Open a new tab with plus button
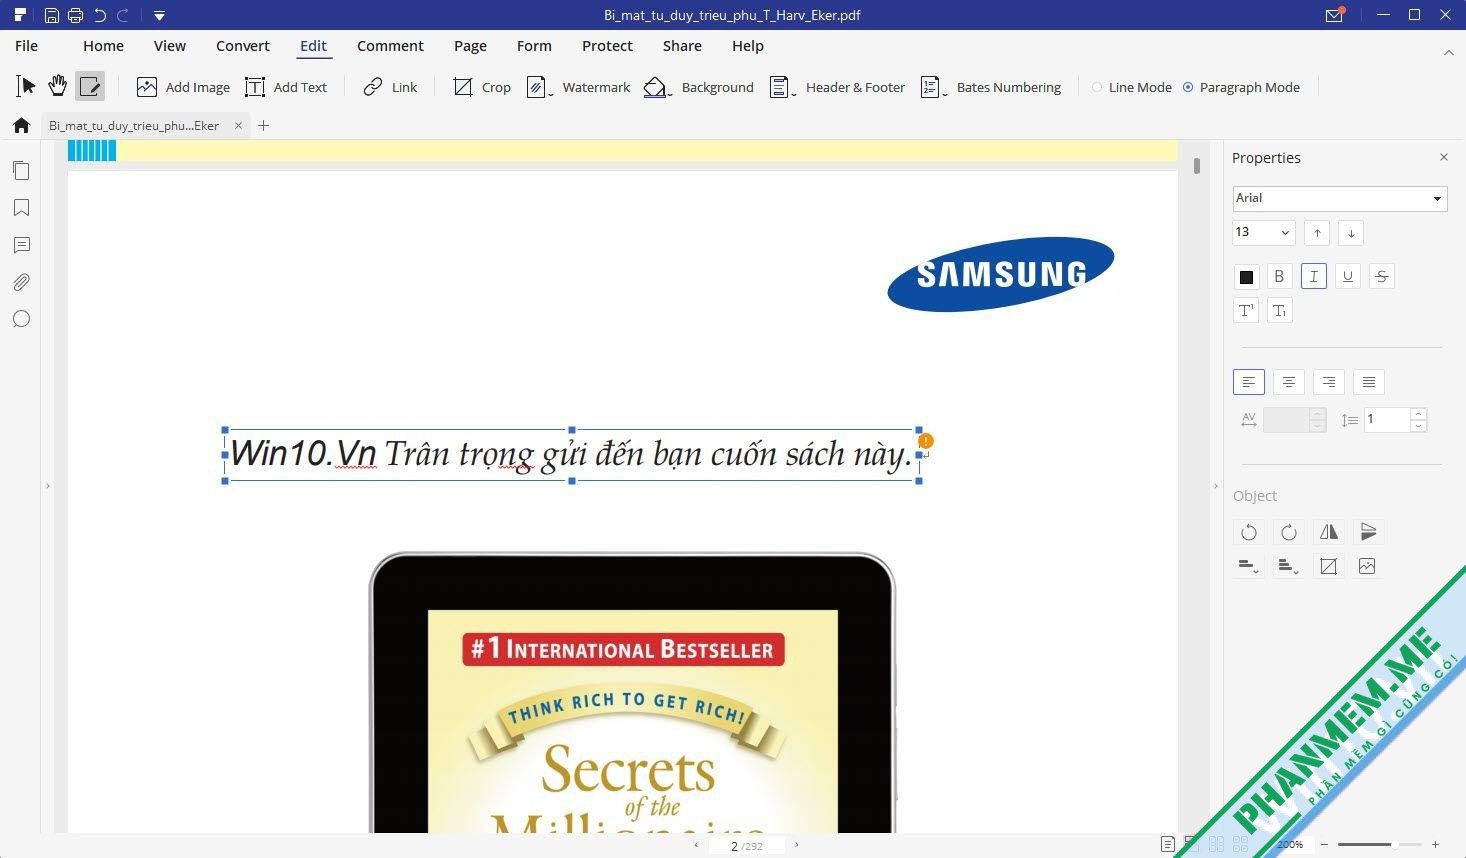This screenshot has width=1466, height=858. tap(264, 126)
